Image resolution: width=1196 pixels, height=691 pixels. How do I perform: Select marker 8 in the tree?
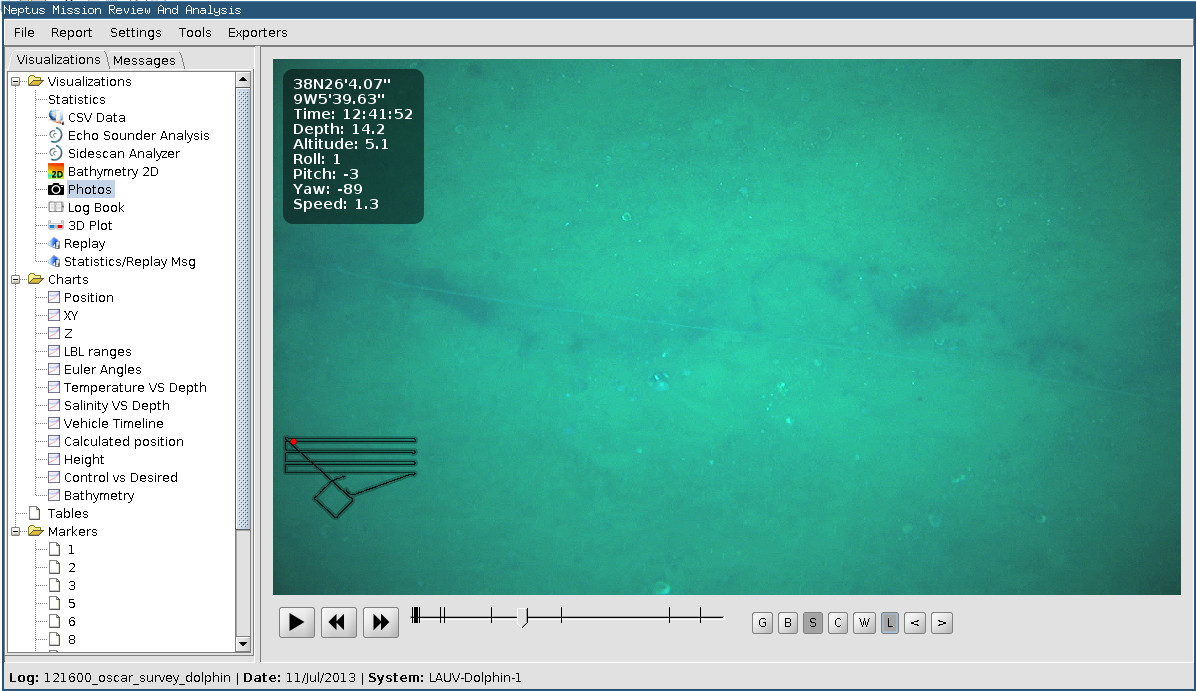click(x=72, y=640)
